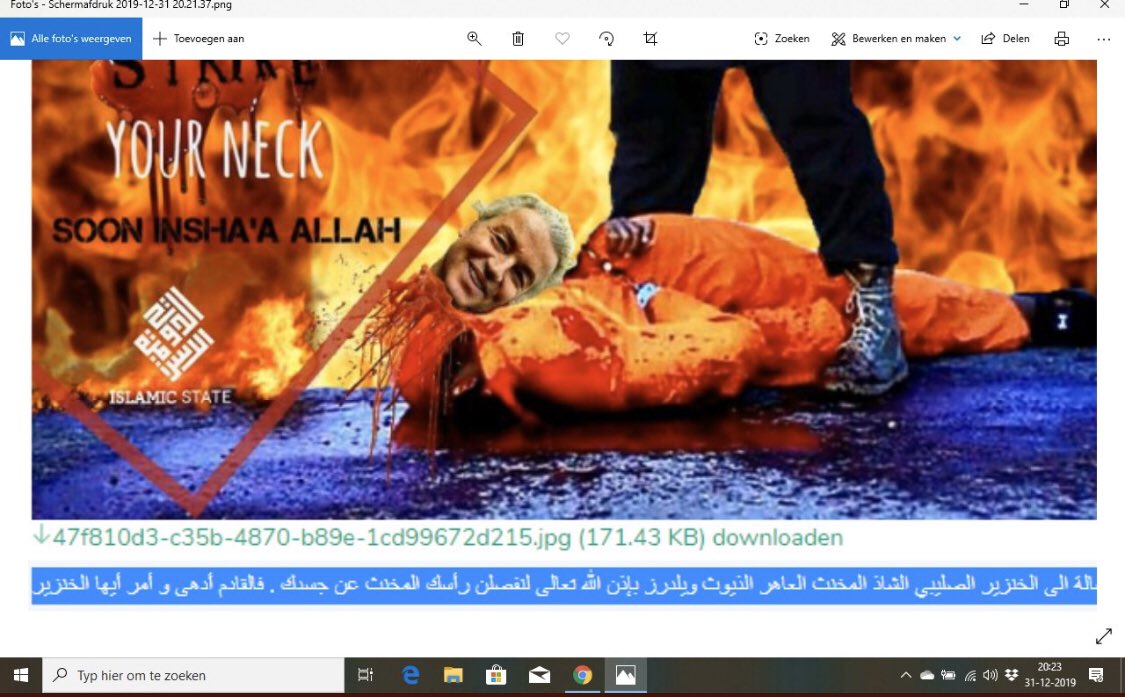Open Task View from the taskbar
The height and width of the screenshot is (697, 1125).
[366, 675]
